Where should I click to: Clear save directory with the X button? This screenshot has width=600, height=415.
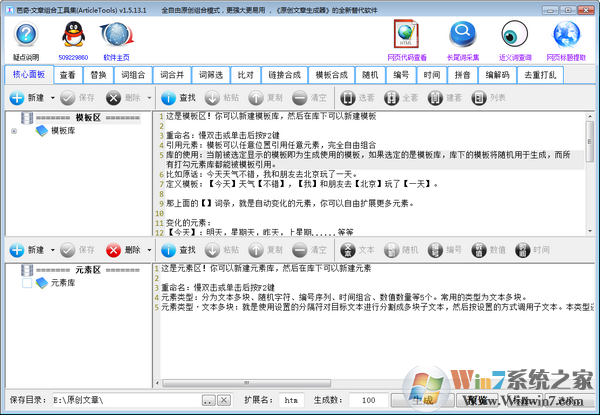[x=224, y=400]
